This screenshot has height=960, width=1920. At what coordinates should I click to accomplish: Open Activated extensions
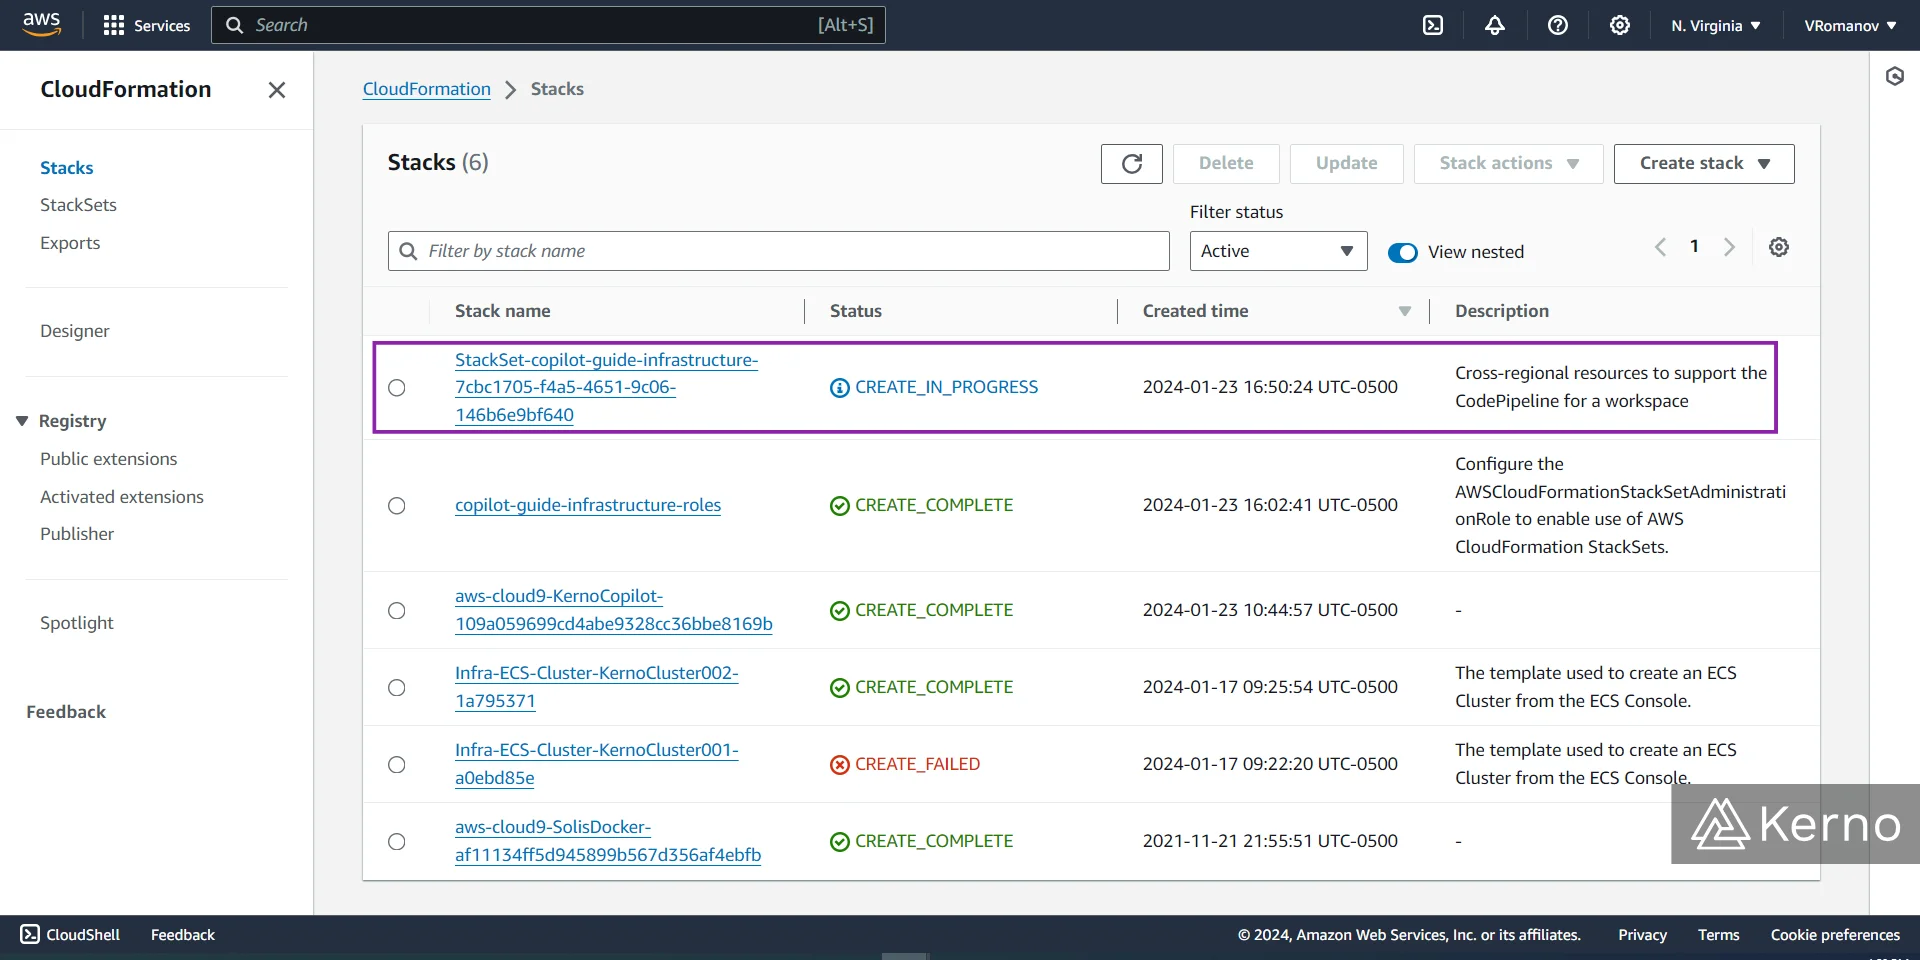pyautogui.click(x=122, y=497)
